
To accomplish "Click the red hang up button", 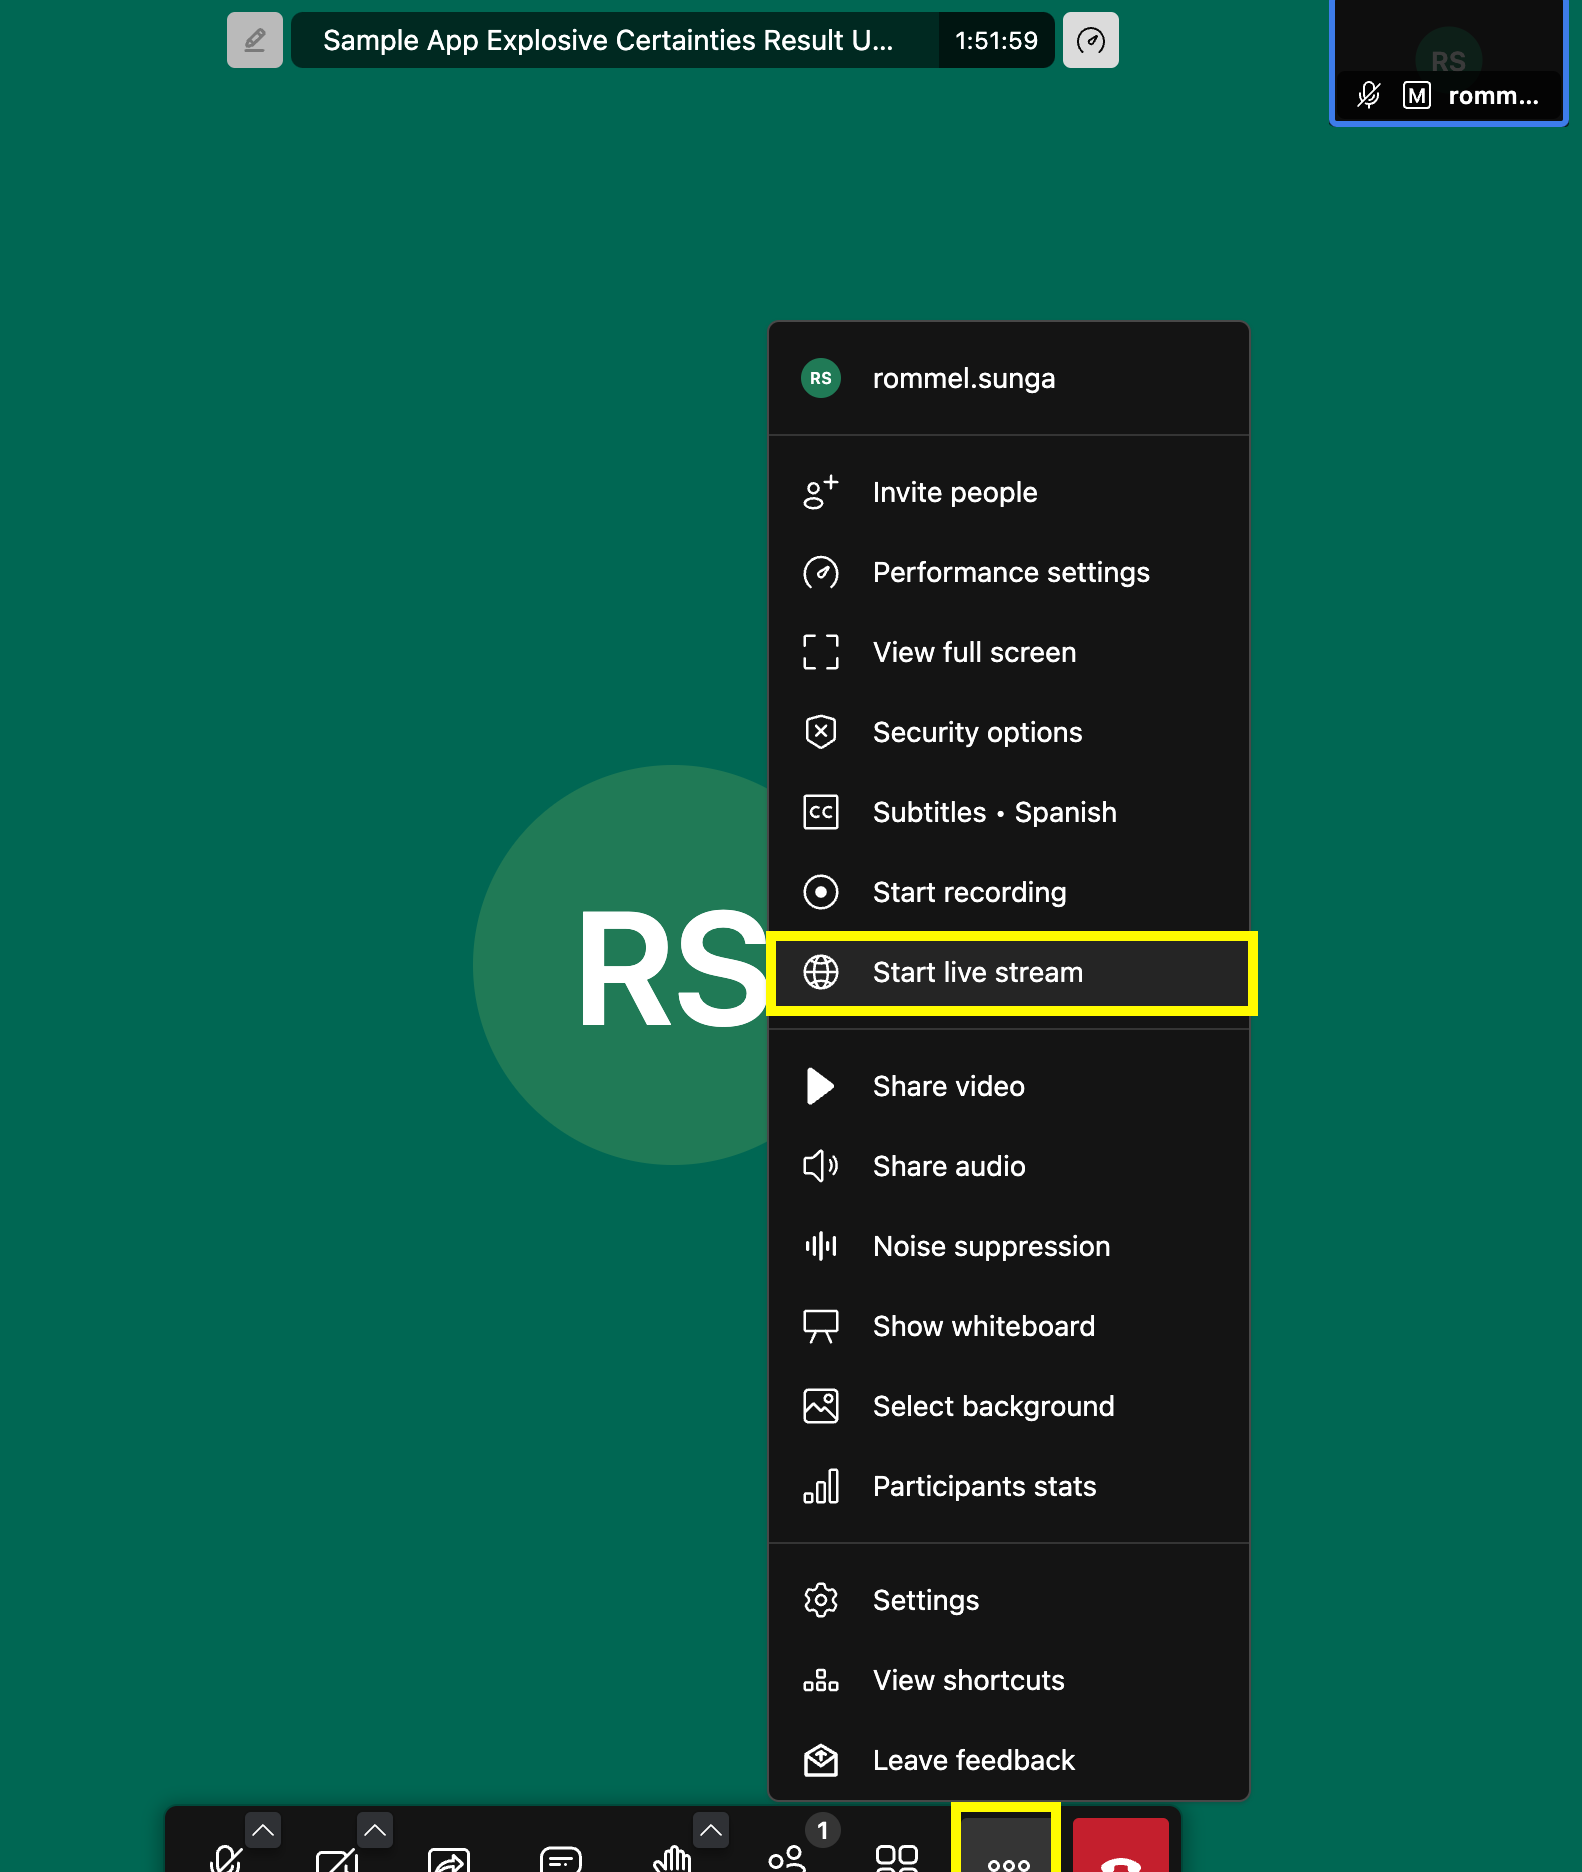I will [1120, 1852].
